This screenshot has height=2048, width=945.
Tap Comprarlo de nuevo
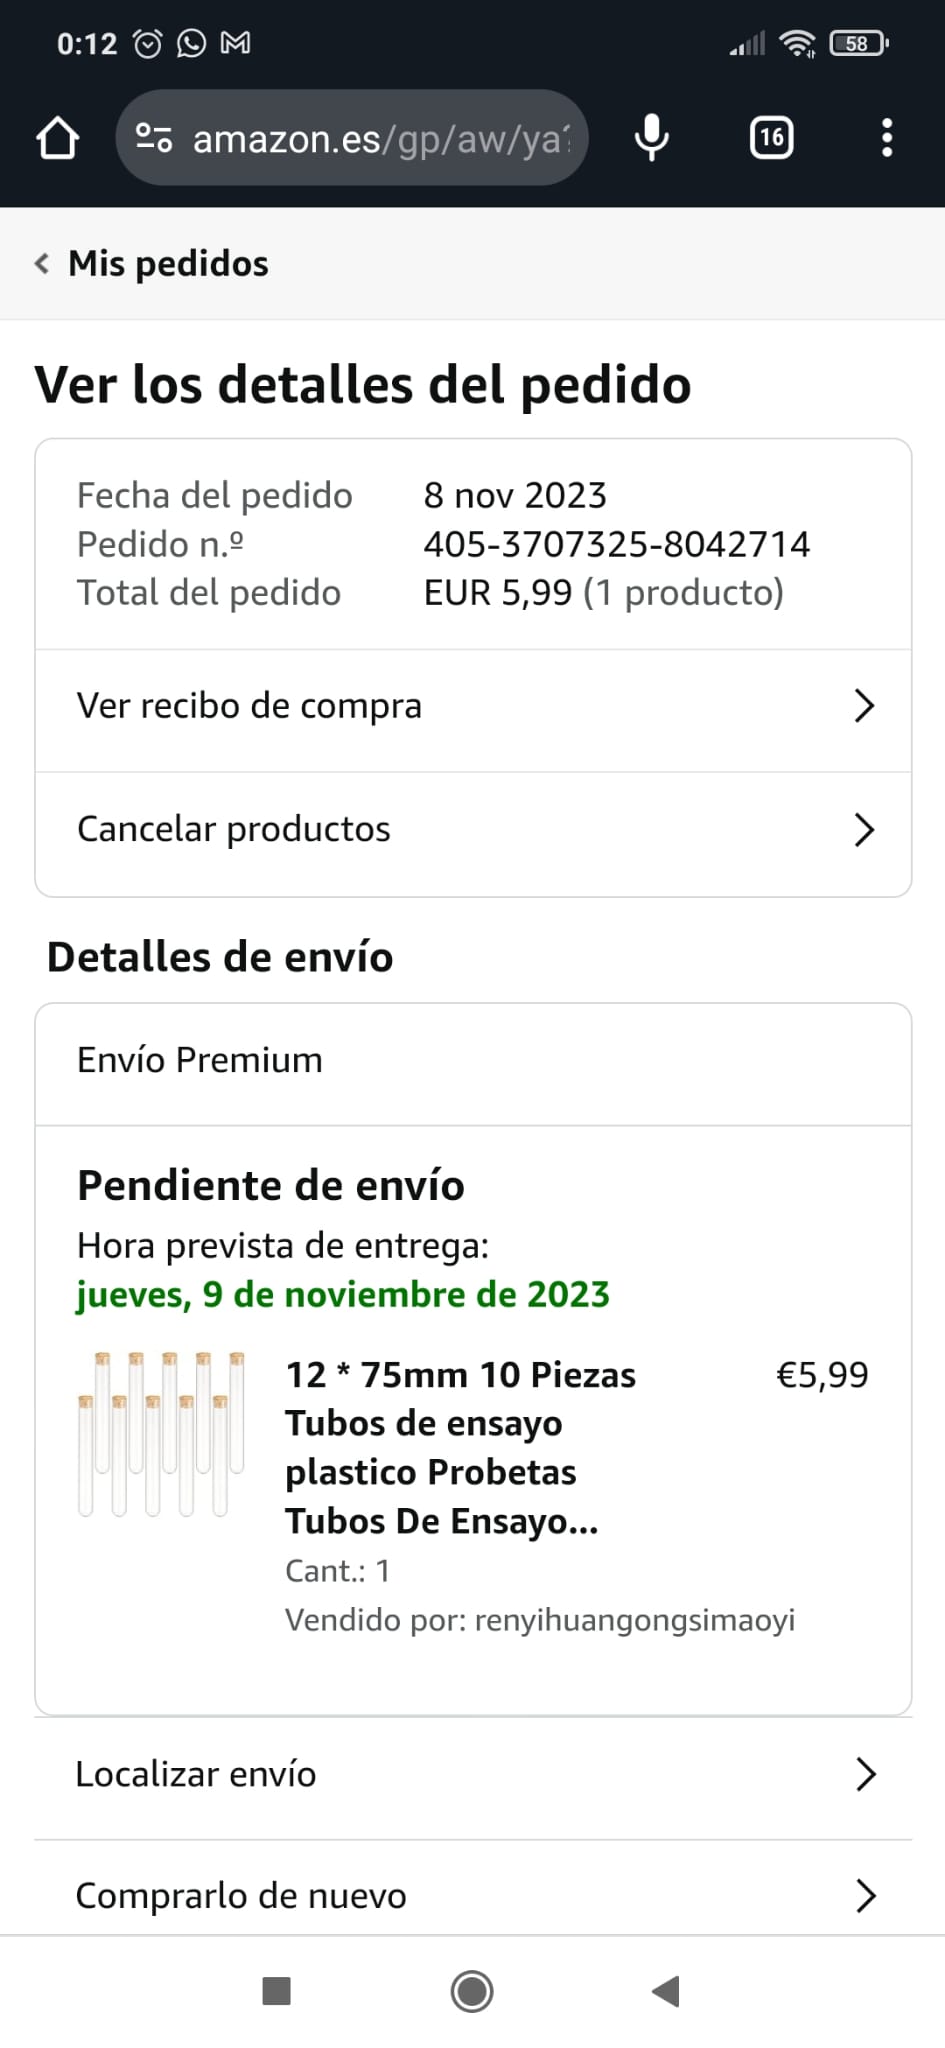coord(241,1896)
